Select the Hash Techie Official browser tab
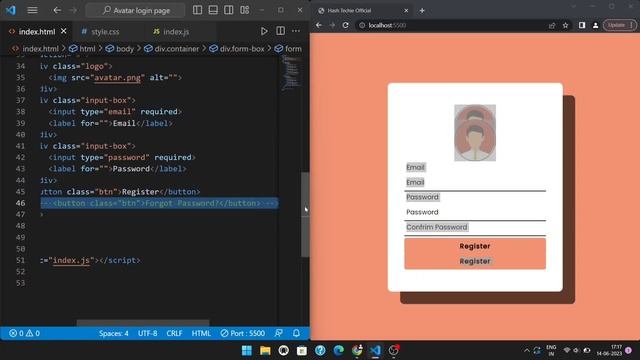 coord(363,11)
